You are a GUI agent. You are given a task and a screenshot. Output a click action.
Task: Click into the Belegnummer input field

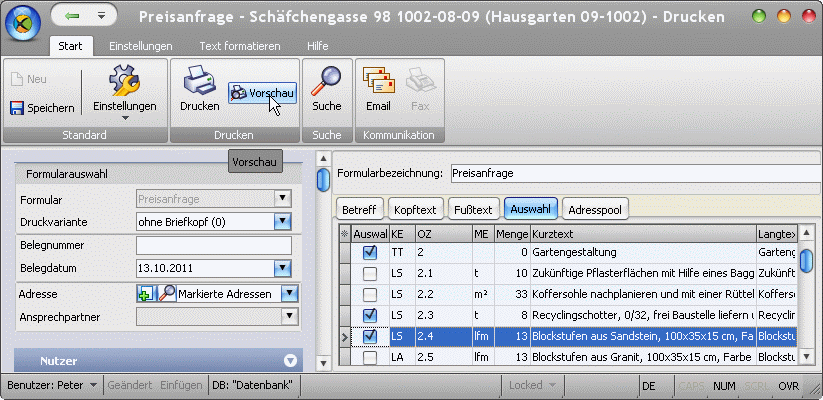coord(213,245)
